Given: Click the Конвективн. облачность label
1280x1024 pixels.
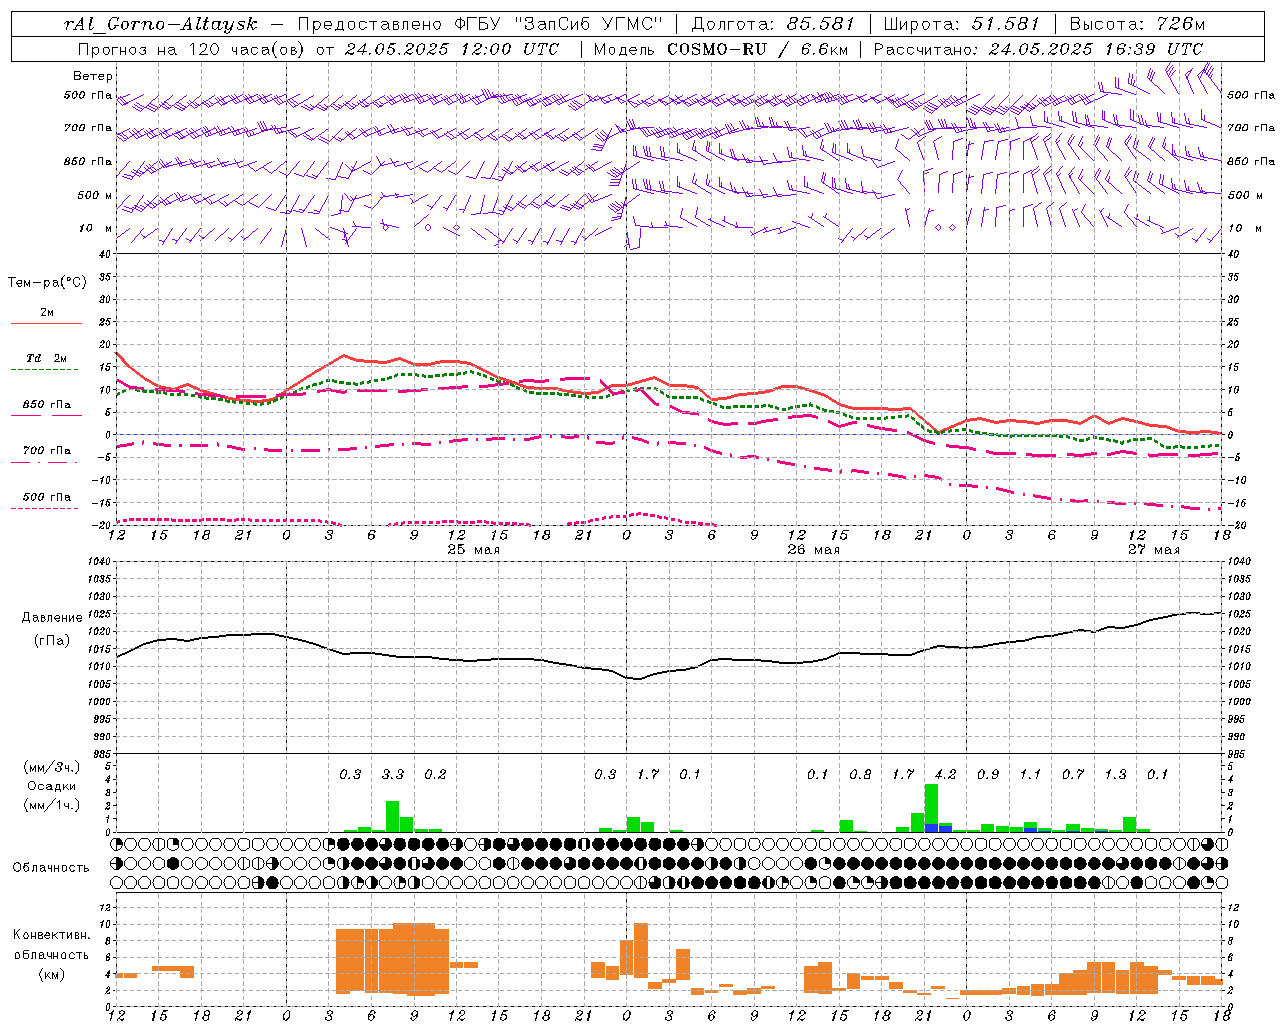Looking at the screenshot, I should tap(51, 944).
